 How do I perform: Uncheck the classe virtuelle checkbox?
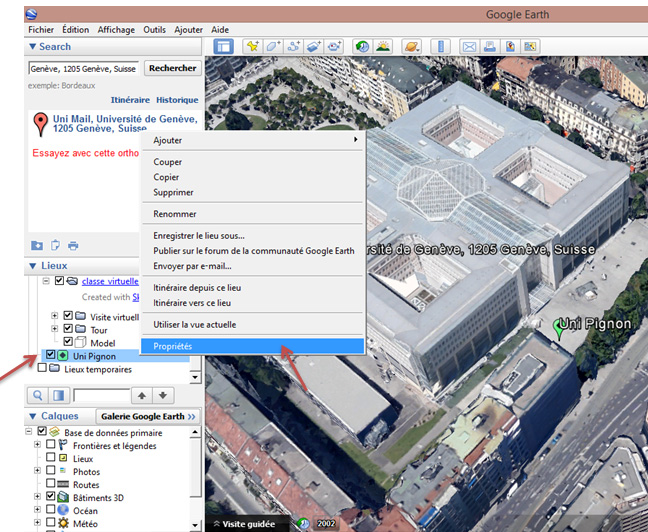[x=60, y=281]
